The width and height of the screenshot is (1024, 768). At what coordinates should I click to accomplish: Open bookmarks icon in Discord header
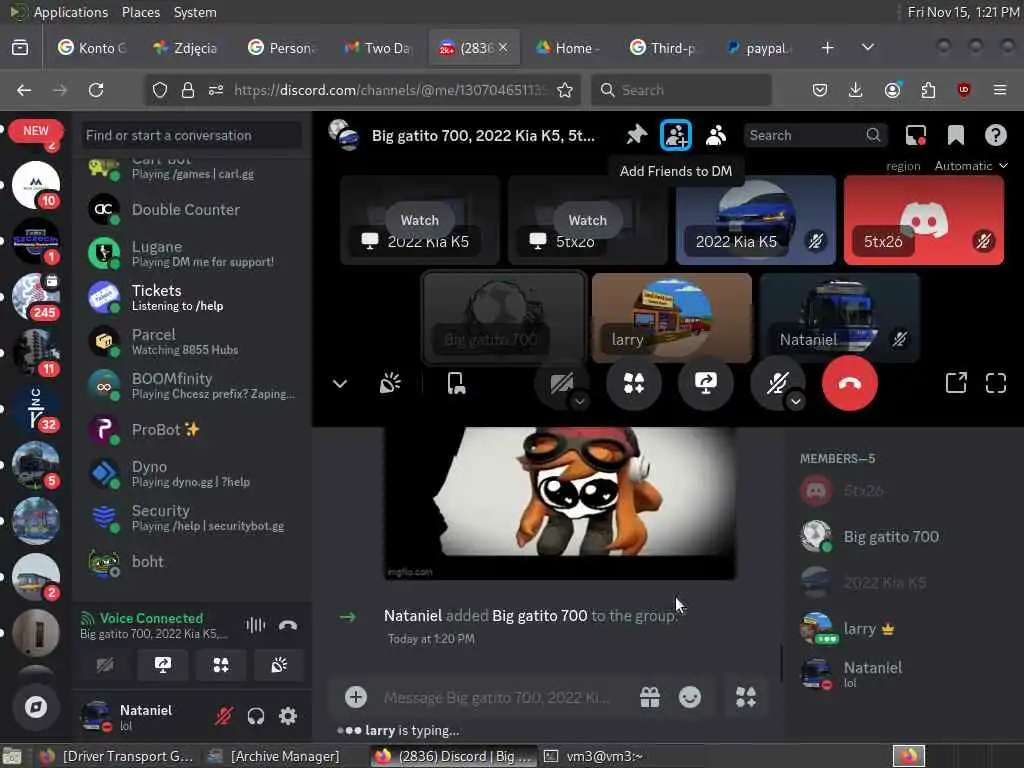click(955, 135)
